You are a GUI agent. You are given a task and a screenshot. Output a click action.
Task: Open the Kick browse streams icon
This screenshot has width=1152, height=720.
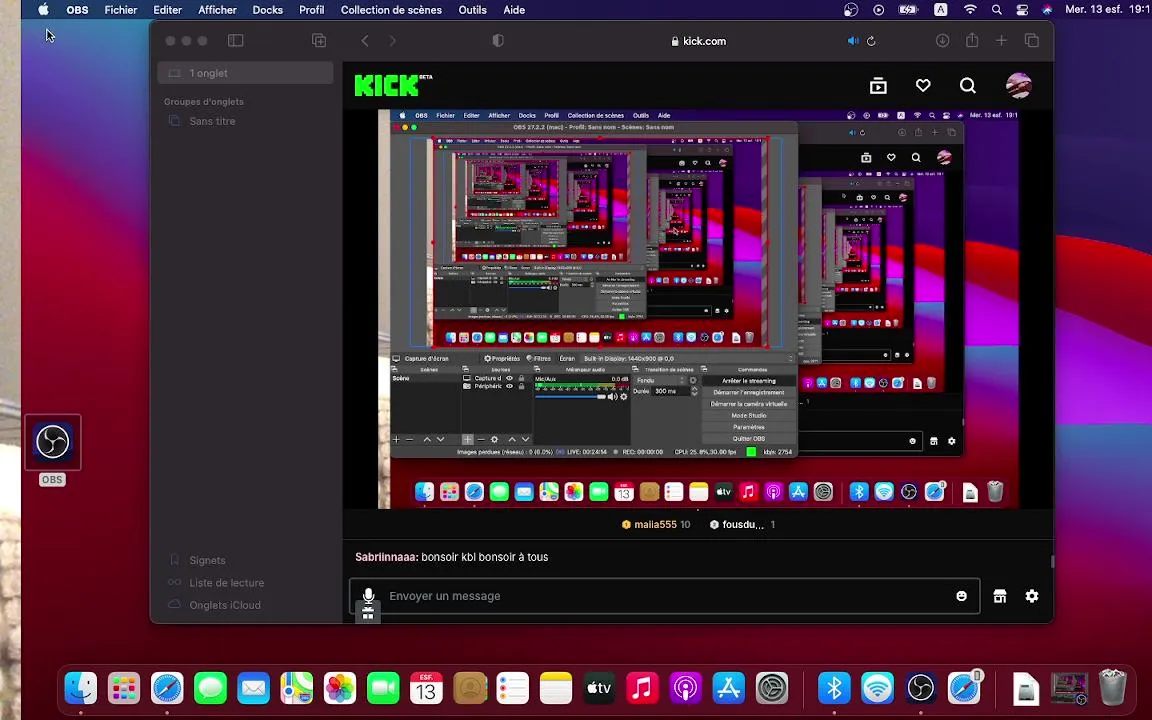[x=878, y=86]
